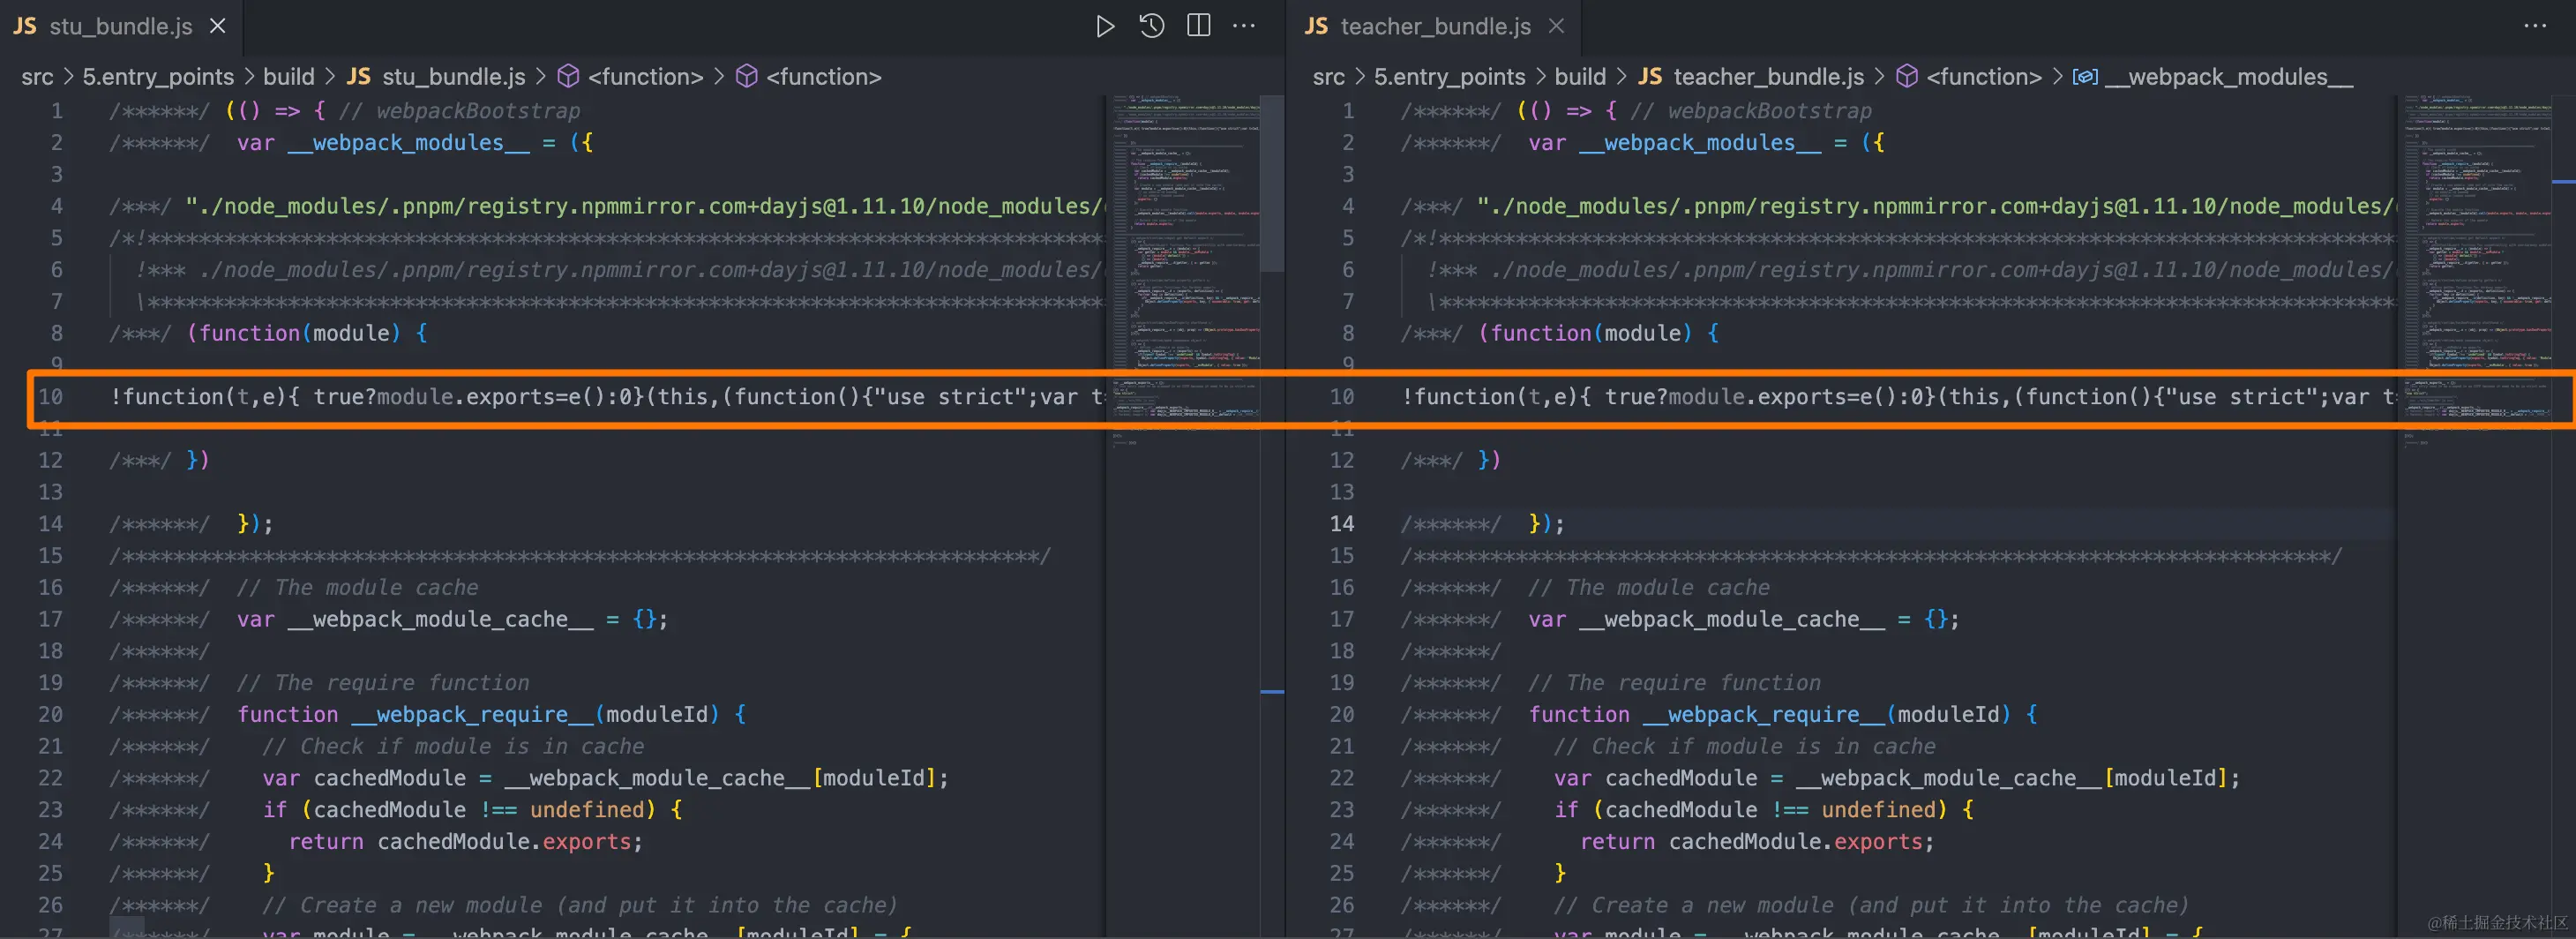The height and width of the screenshot is (939, 2576).
Task: Open last <function> breadcrumb in stu_bundle.js editor
Action: click(824, 76)
